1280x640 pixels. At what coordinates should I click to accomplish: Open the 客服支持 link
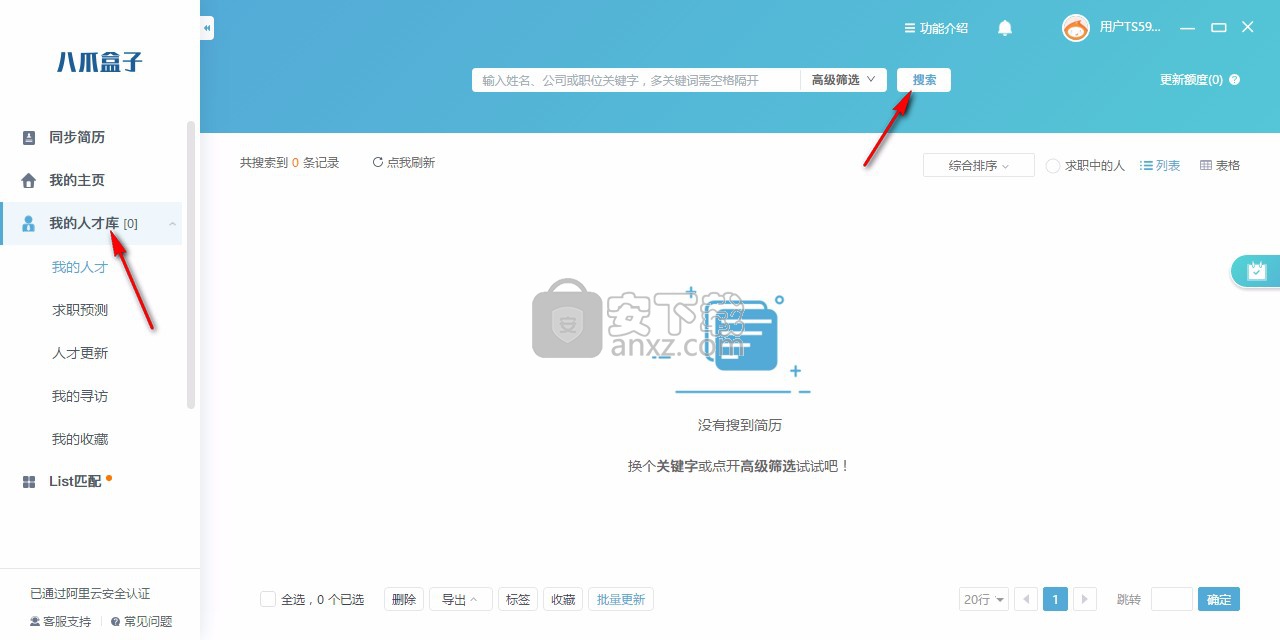(x=67, y=622)
